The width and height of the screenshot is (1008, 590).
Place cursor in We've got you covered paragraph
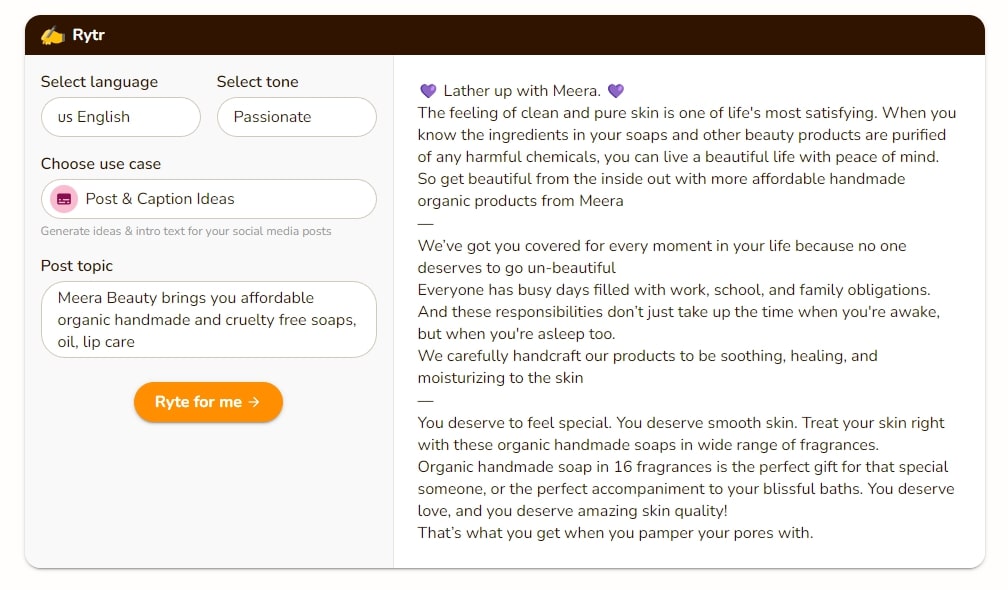point(662,257)
